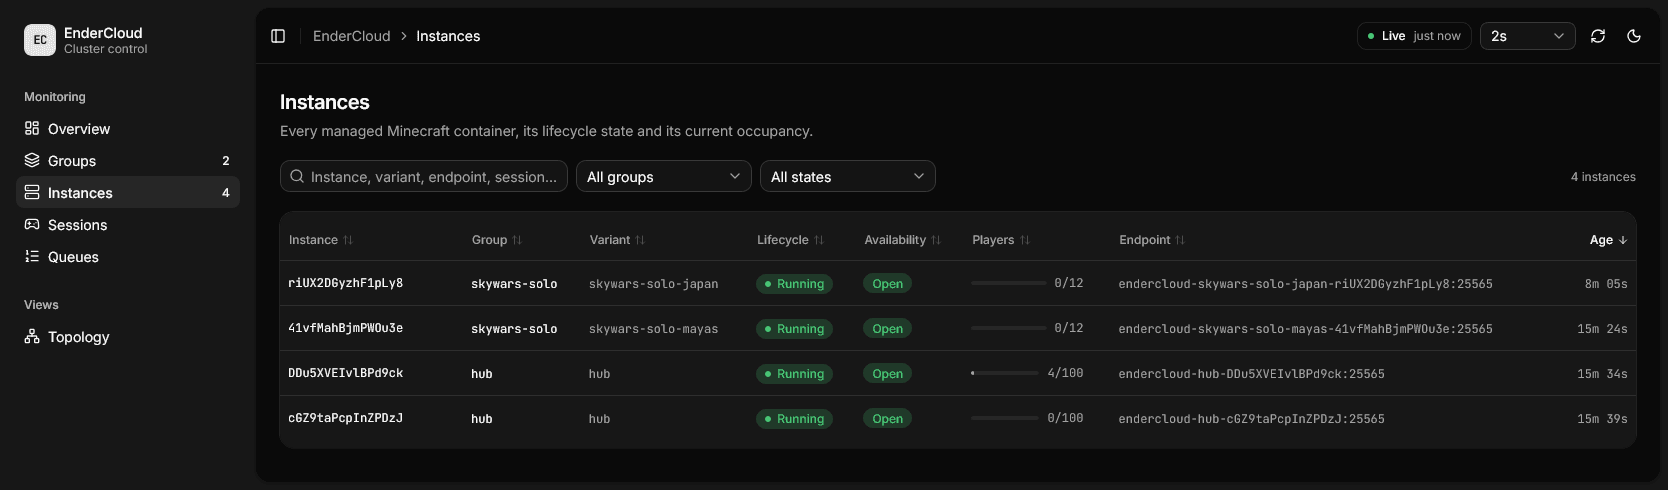Screen dimensions: 1668x490
Task: Open the All states filter dropdown
Action: pyautogui.click(x=847, y=176)
